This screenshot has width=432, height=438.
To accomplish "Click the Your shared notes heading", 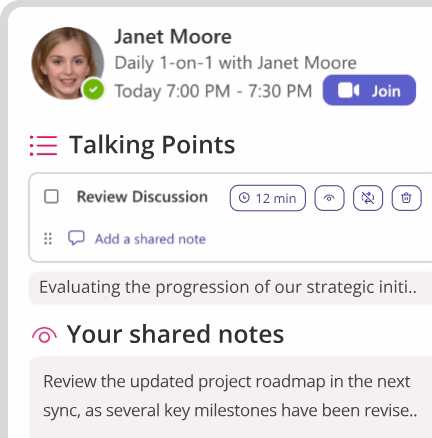I will coord(175,334).
